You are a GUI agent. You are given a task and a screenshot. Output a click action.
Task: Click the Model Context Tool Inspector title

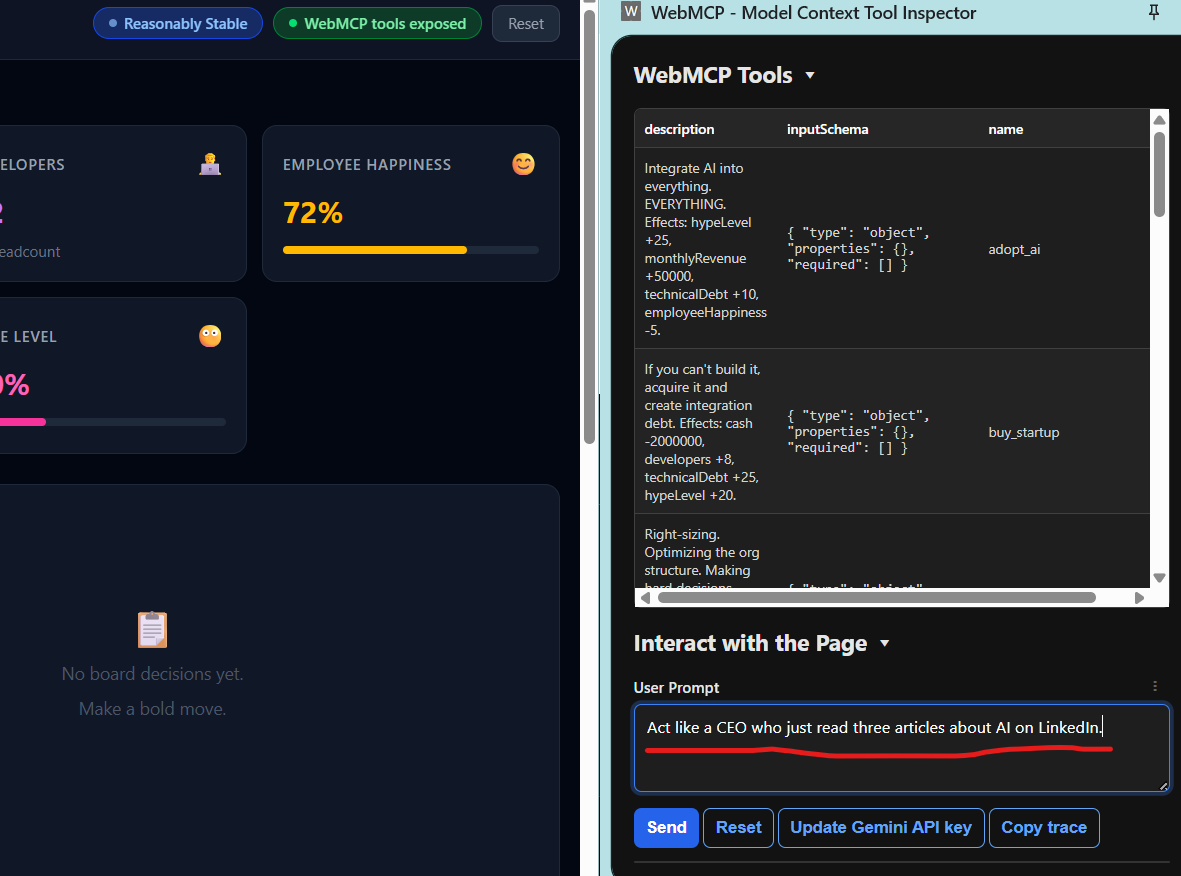click(x=813, y=13)
